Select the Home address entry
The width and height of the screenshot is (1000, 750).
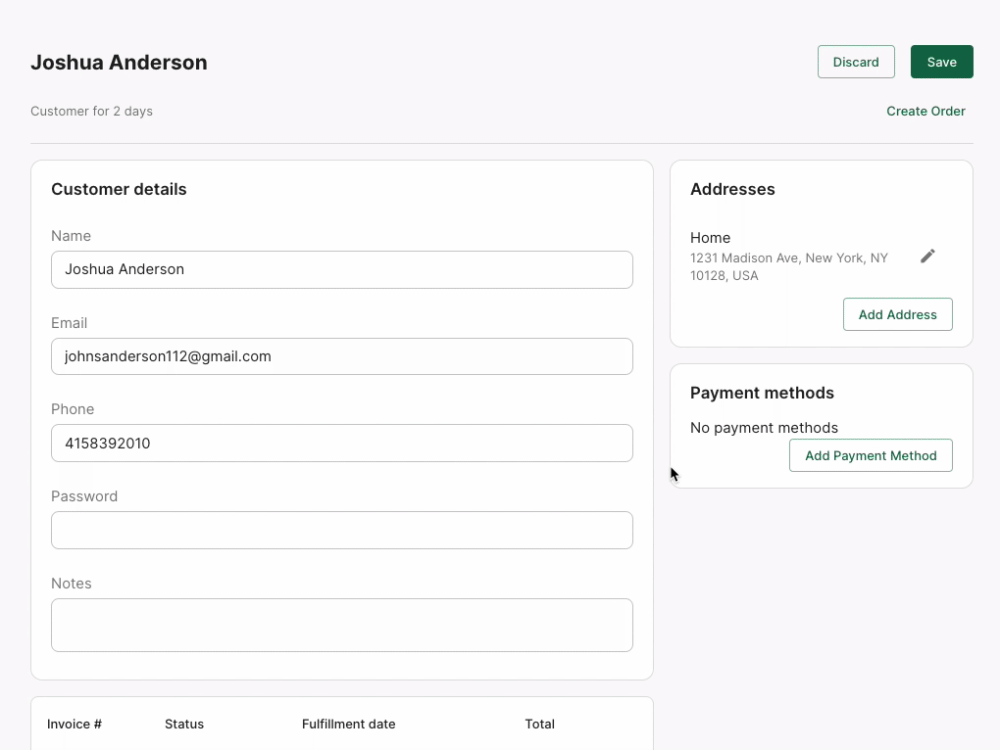pyautogui.click(x=790, y=256)
